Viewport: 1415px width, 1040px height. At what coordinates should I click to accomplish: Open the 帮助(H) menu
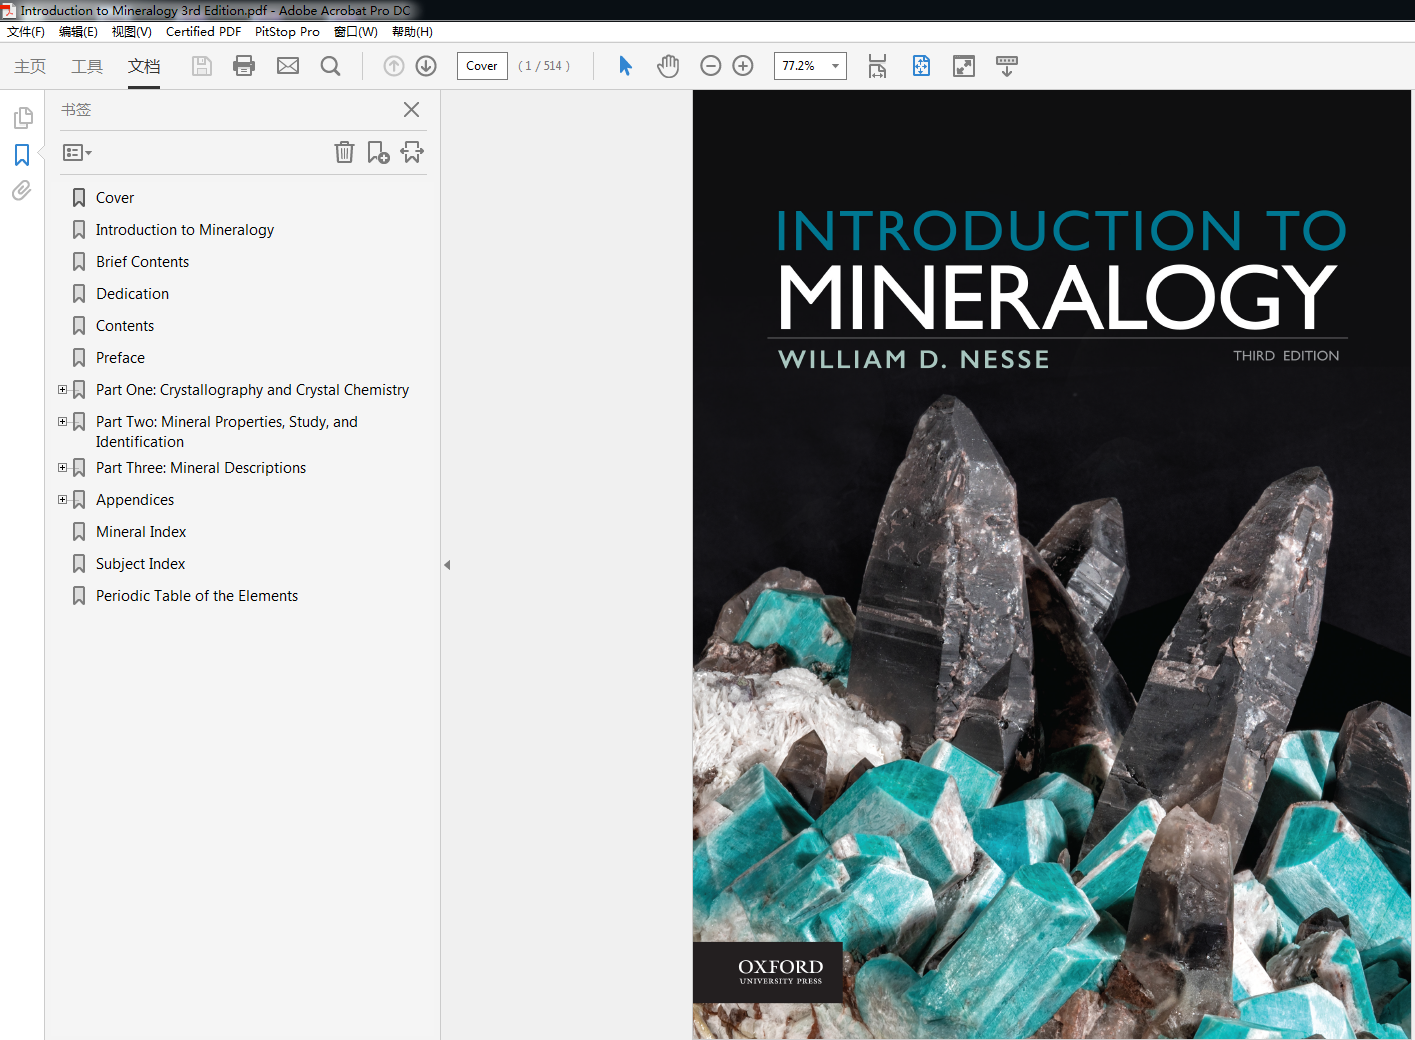click(412, 32)
